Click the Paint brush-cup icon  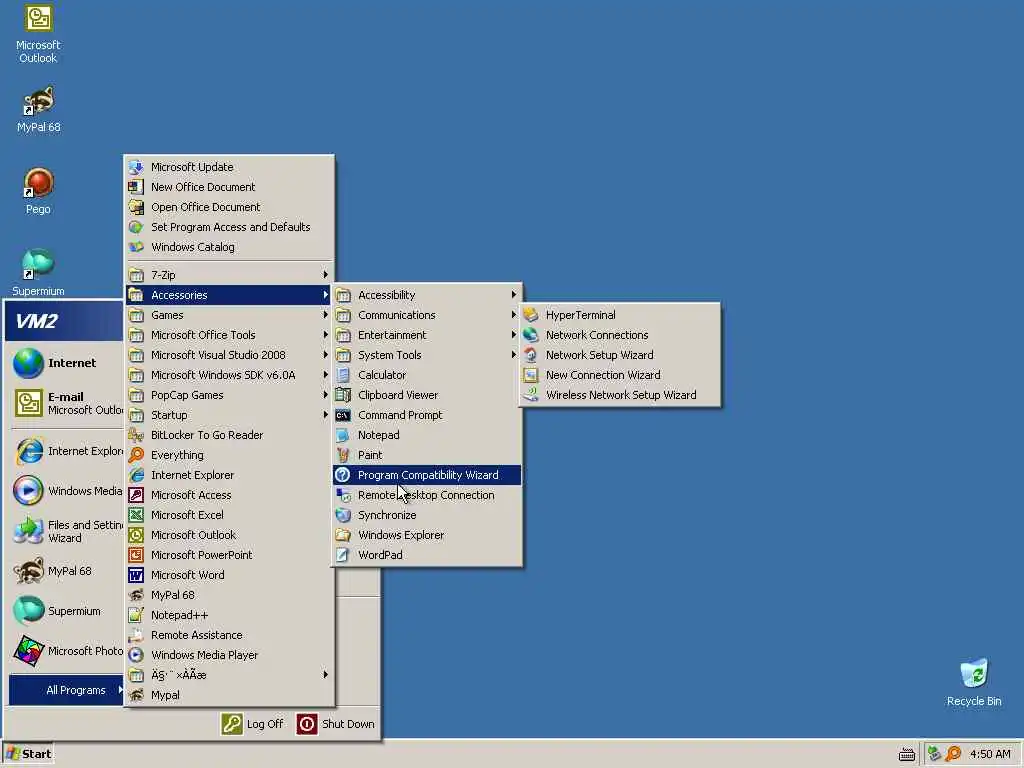click(343, 455)
